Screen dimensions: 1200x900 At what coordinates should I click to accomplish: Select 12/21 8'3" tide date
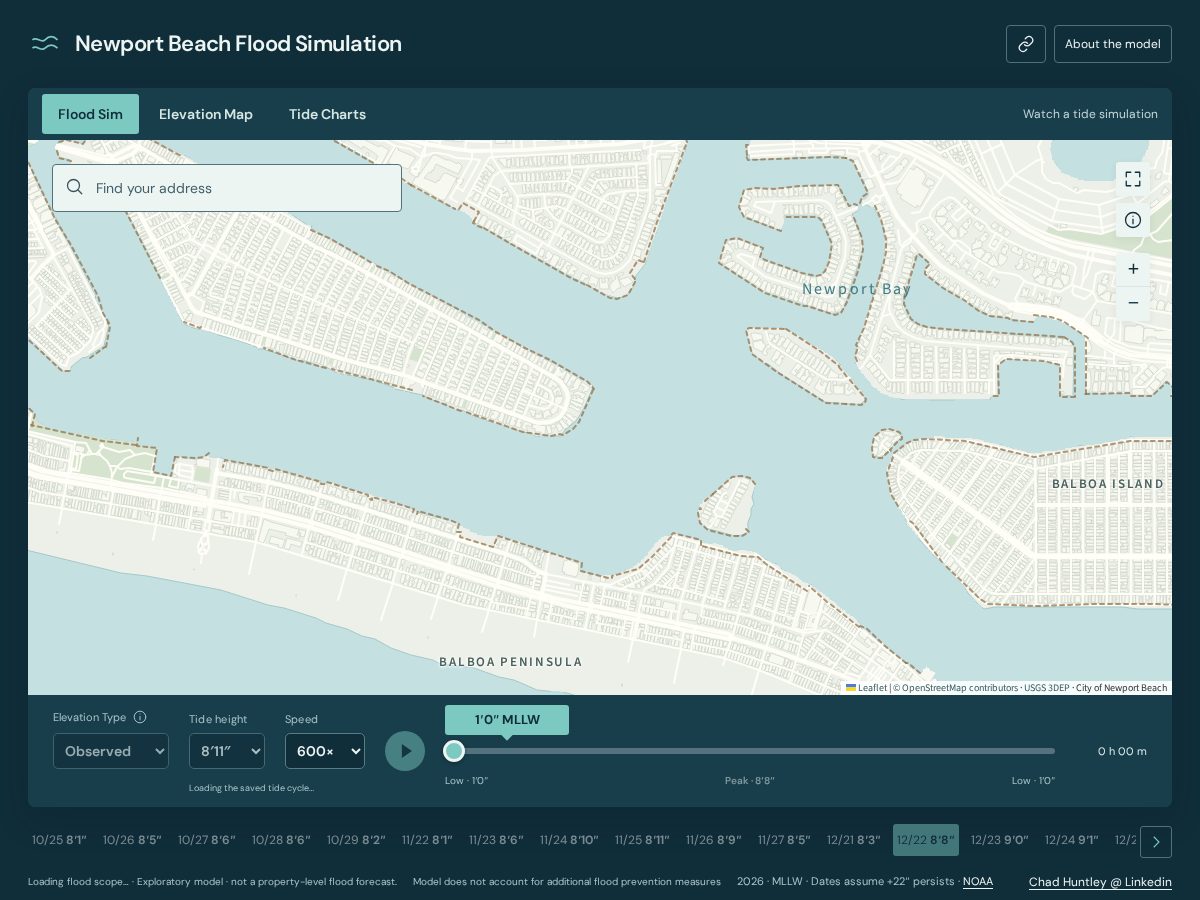click(854, 840)
